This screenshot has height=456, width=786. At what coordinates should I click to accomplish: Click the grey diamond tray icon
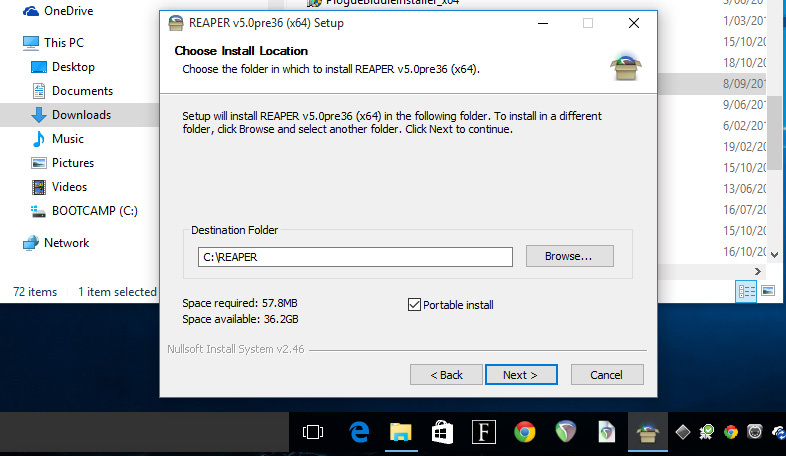[683, 431]
